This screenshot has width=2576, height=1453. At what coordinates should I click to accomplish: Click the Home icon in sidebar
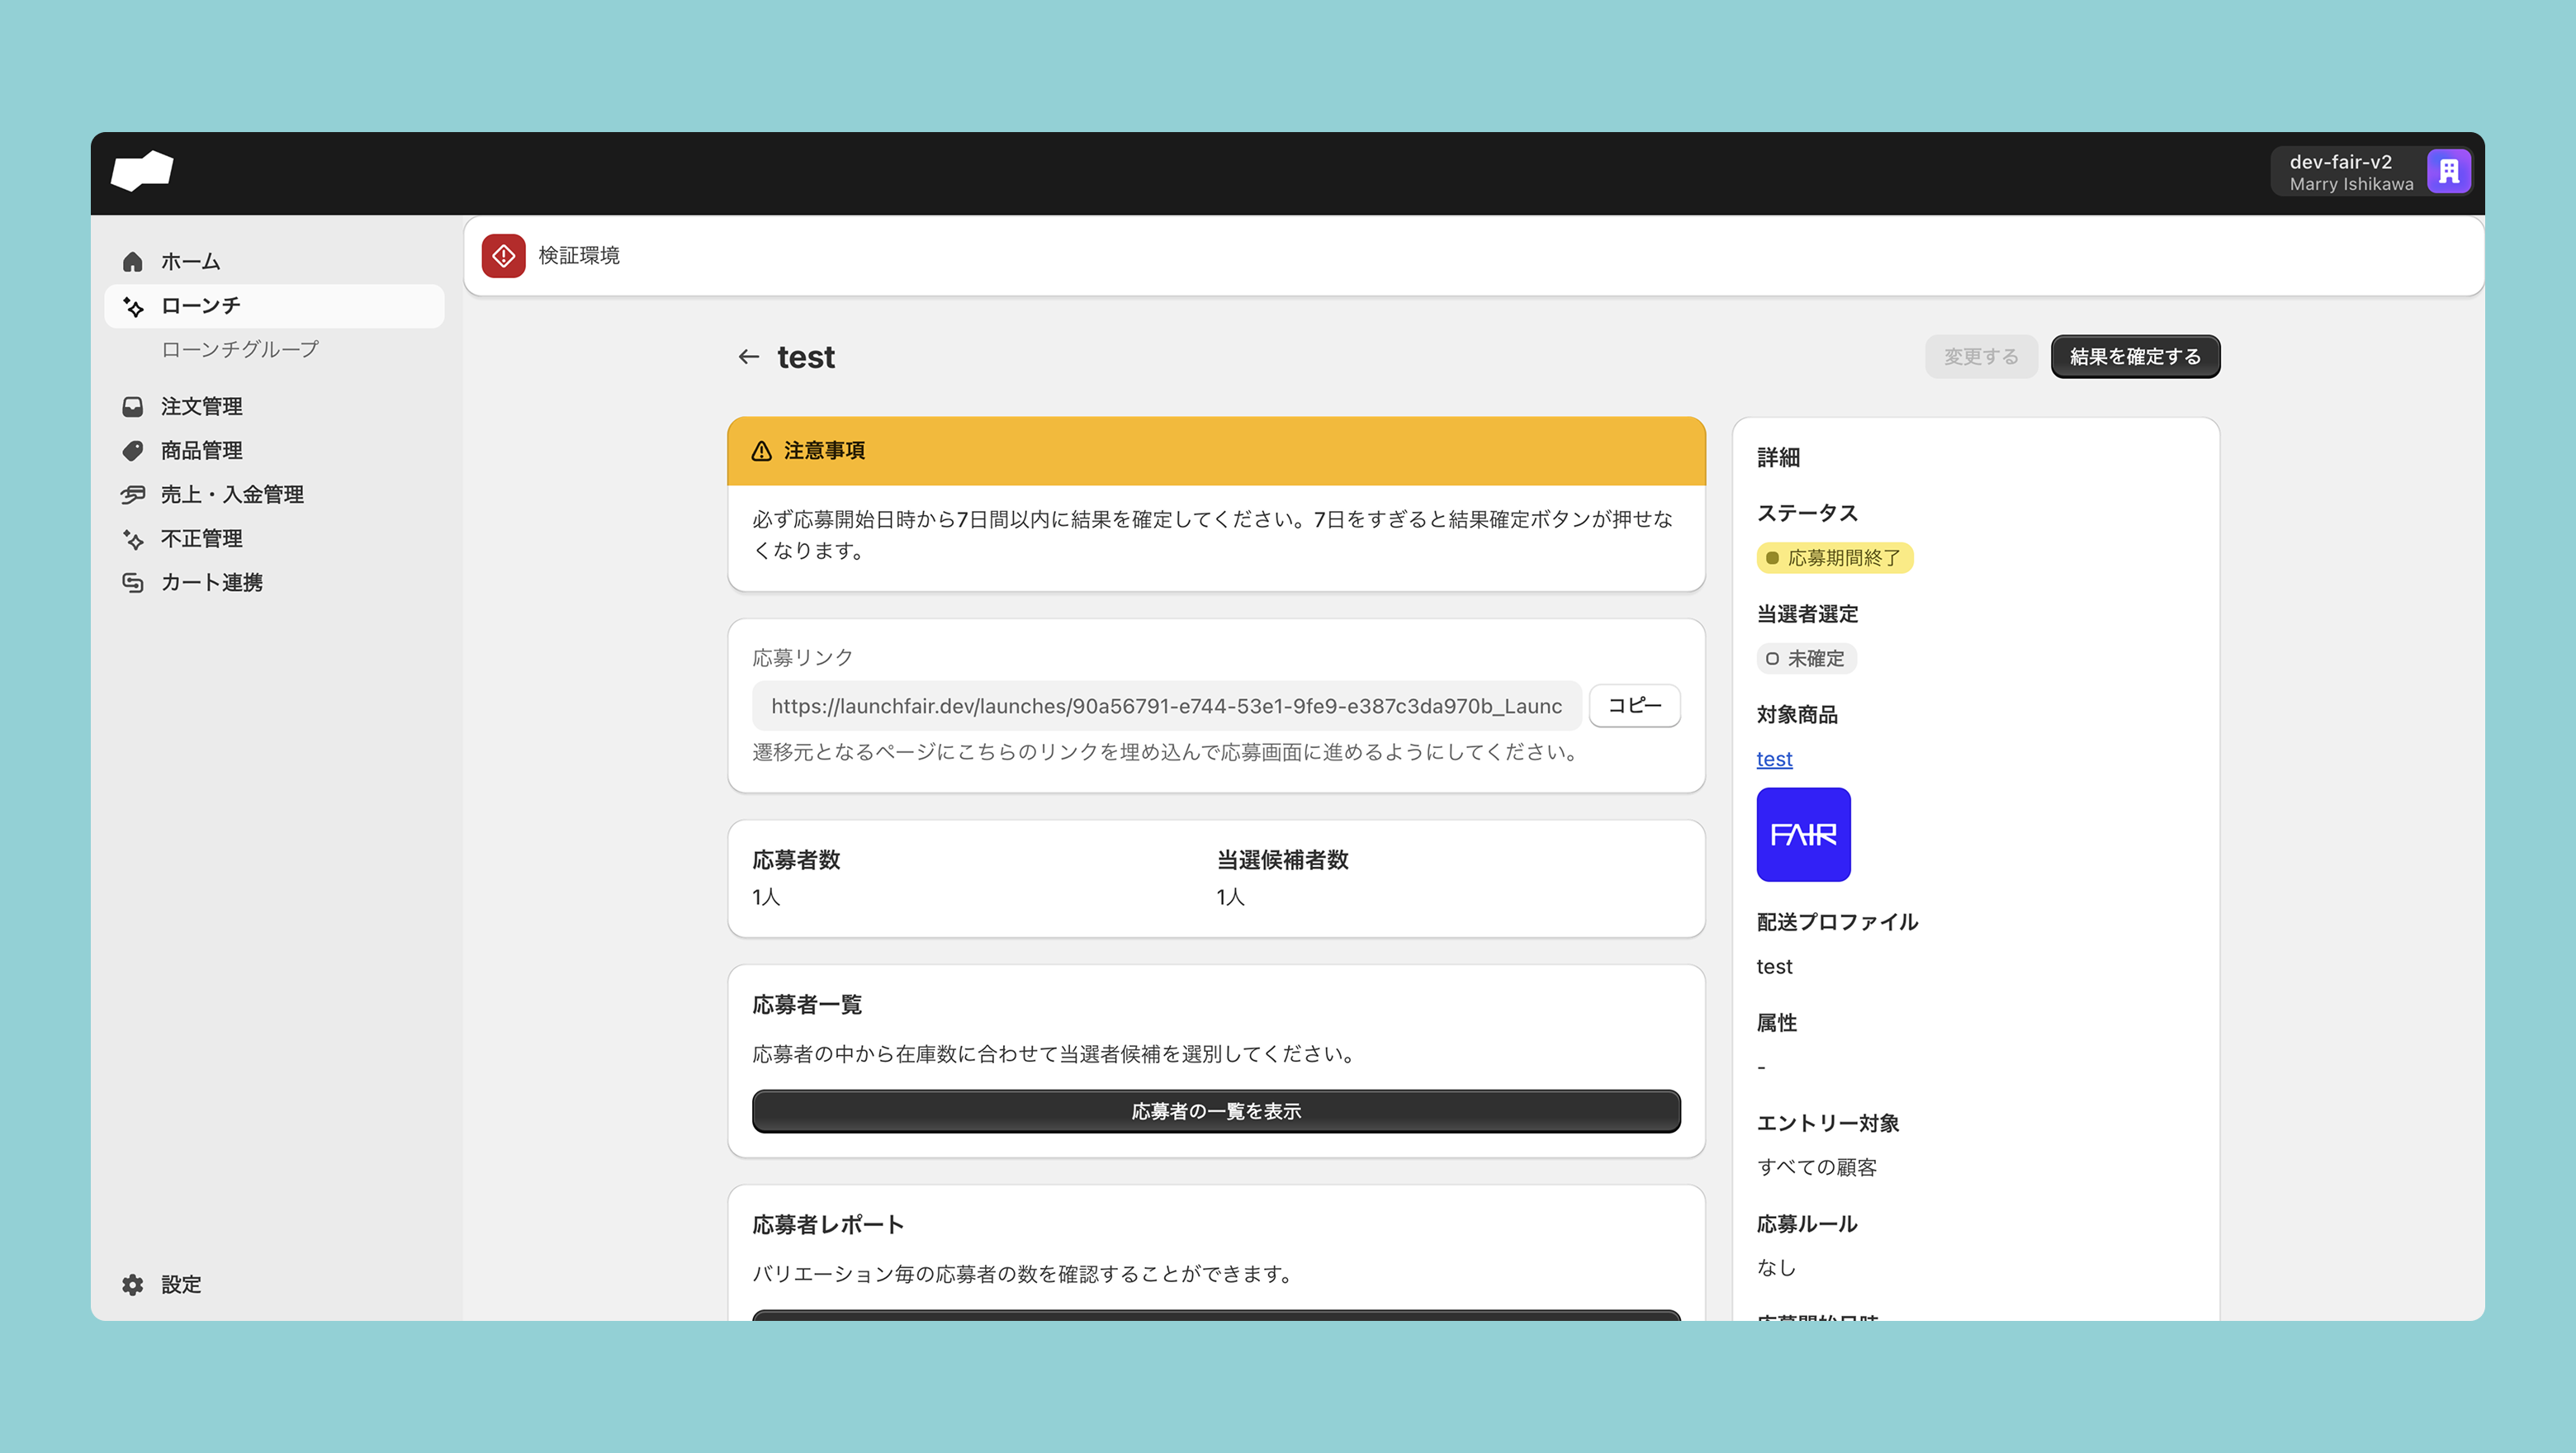click(132, 262)
